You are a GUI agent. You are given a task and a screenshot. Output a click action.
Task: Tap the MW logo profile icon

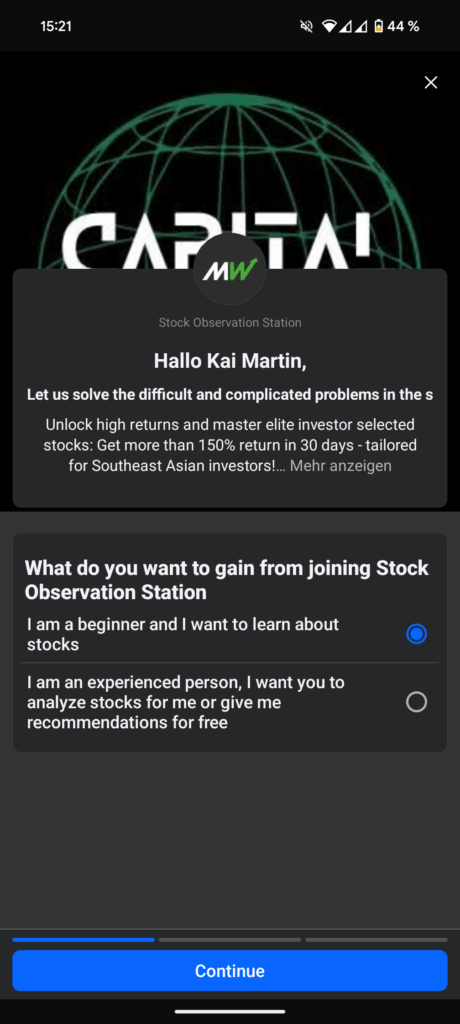(230, 269)
